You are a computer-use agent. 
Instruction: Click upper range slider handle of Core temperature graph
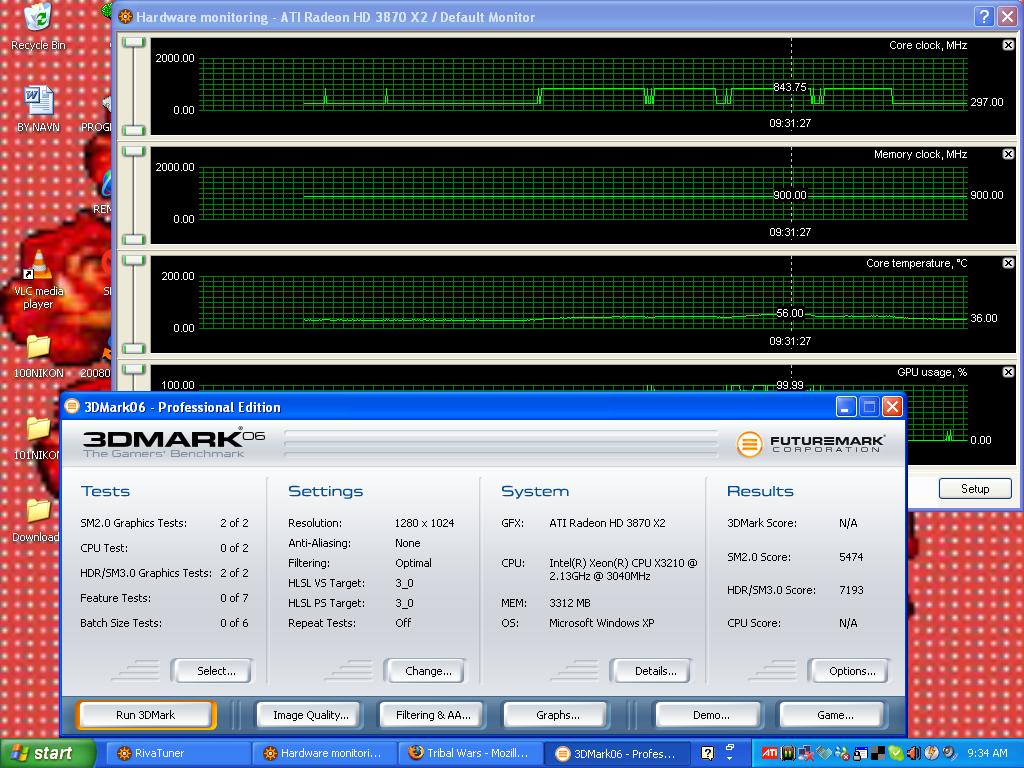click(134, 261)
